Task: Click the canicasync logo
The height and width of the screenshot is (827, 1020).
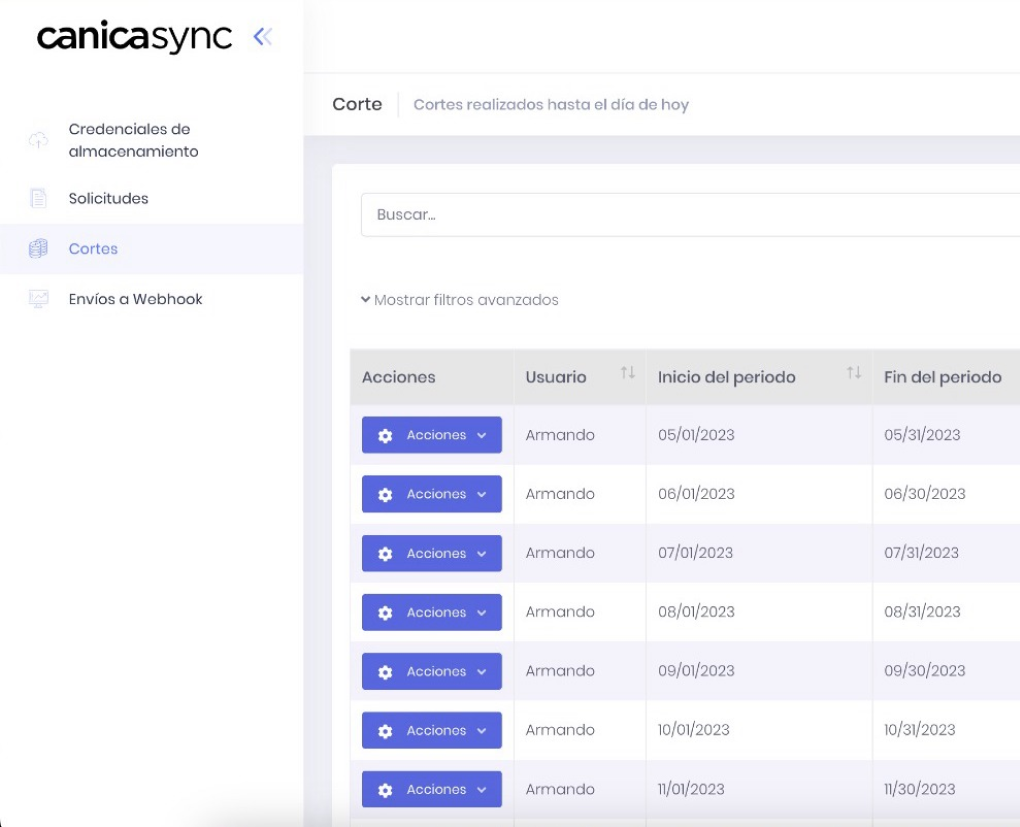Action: tap(134, 37)
